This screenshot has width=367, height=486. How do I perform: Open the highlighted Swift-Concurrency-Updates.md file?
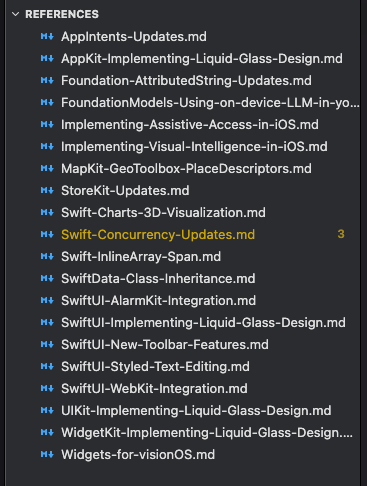(x=158, y=235)
